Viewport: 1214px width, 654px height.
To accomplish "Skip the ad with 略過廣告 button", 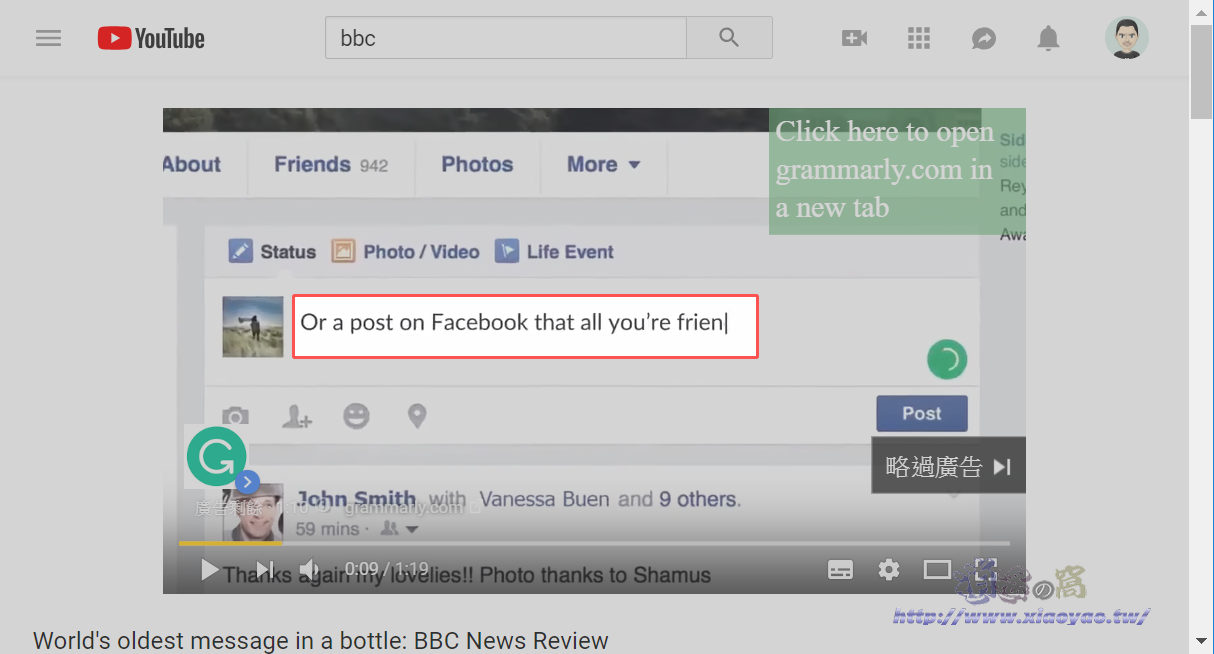I will coord(949,466).
